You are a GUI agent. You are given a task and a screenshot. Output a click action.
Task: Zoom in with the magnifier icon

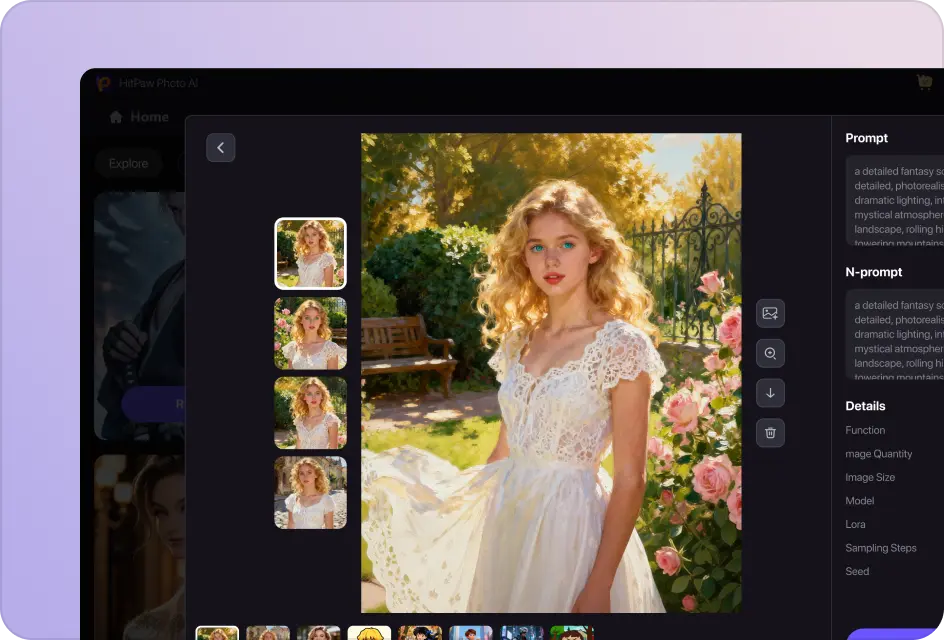click(770, 353)
